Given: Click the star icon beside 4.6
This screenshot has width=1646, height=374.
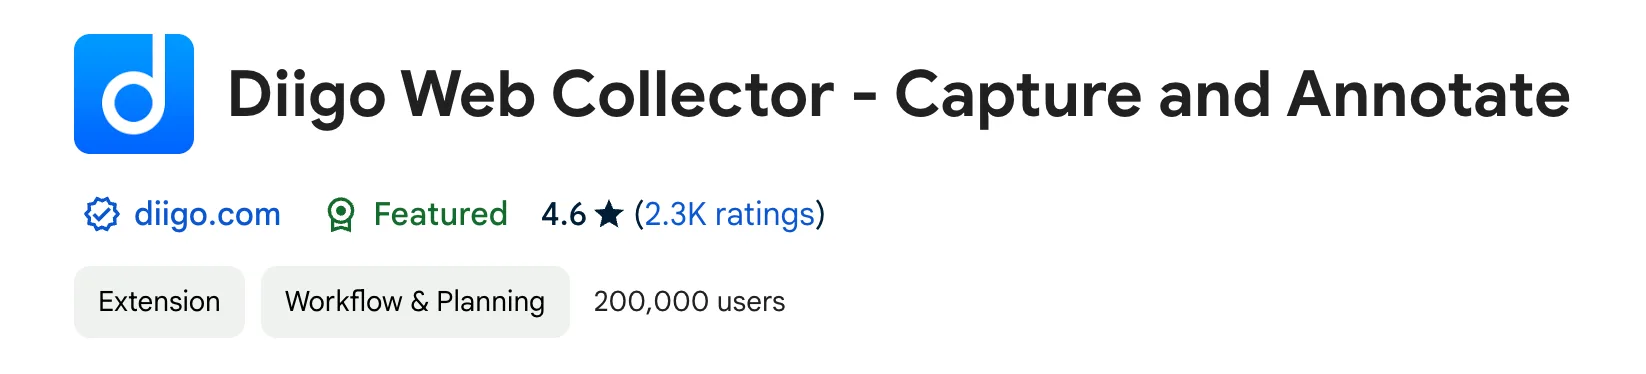Looking at the screenshot, I should 608,214.
